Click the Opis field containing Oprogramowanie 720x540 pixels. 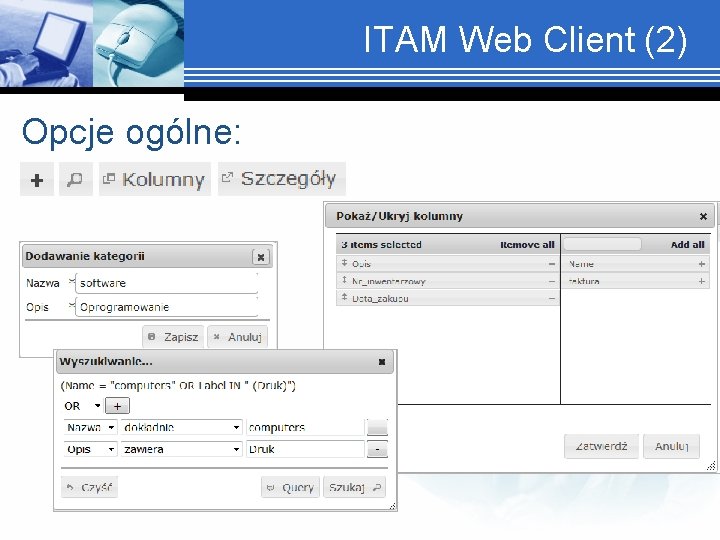(167, 307)
